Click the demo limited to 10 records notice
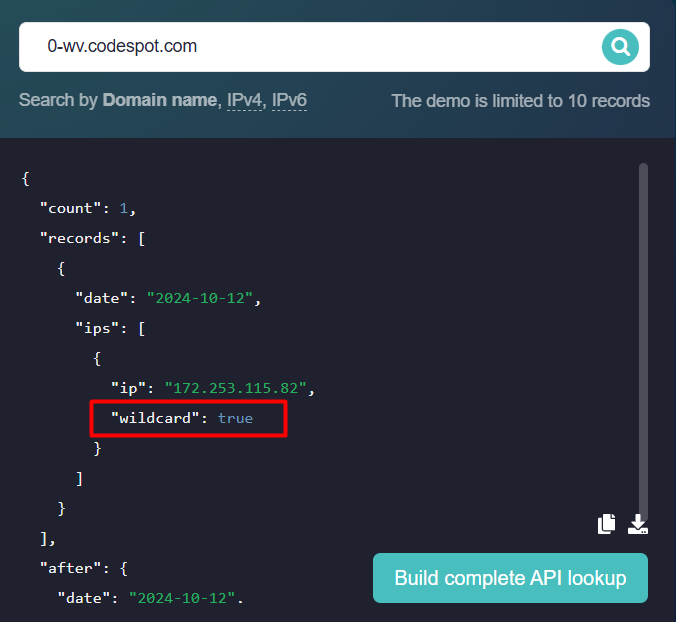The height and width of the screenshot is (622, 676). click(520, 101)
